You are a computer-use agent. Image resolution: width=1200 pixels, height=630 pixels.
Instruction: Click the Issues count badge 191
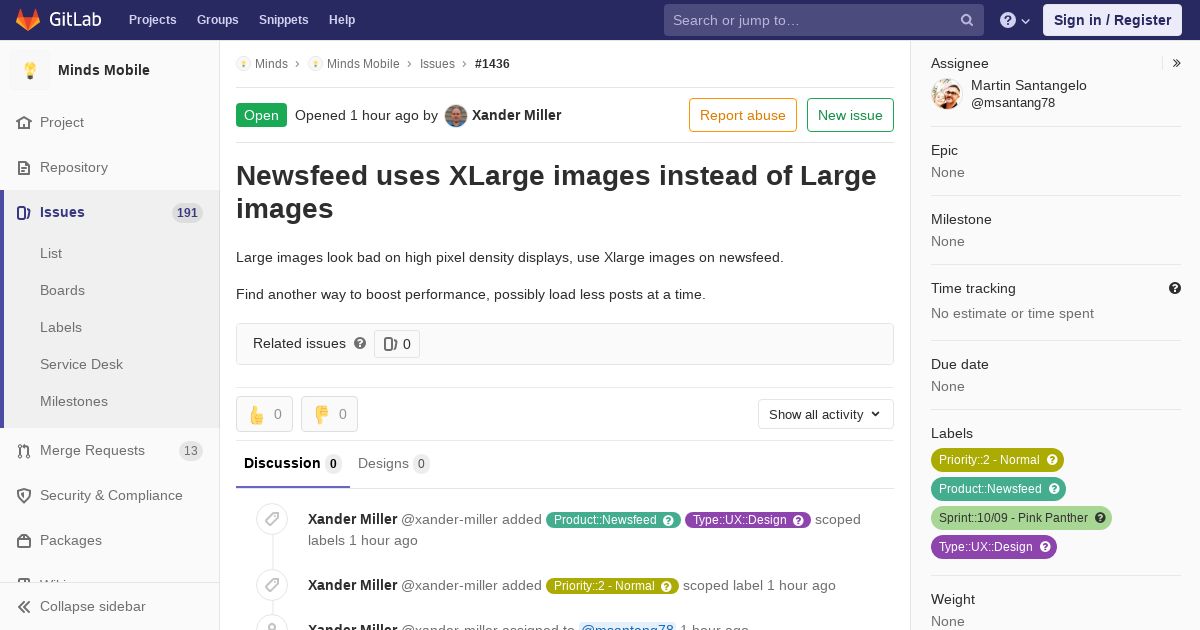[187, 213]
